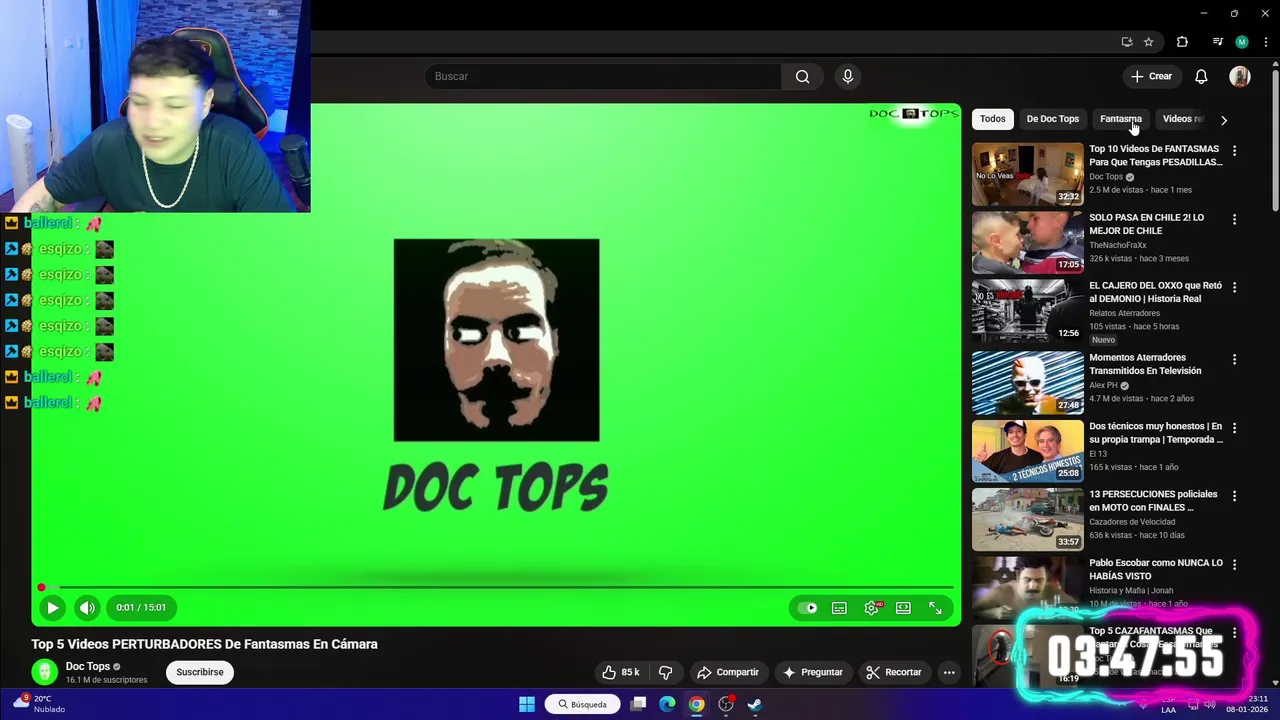The height and width of the screenshot is (720, 1280).
Task: Open 13 PERSECUCIONES policiales video title
Action: coord(1153,501)
